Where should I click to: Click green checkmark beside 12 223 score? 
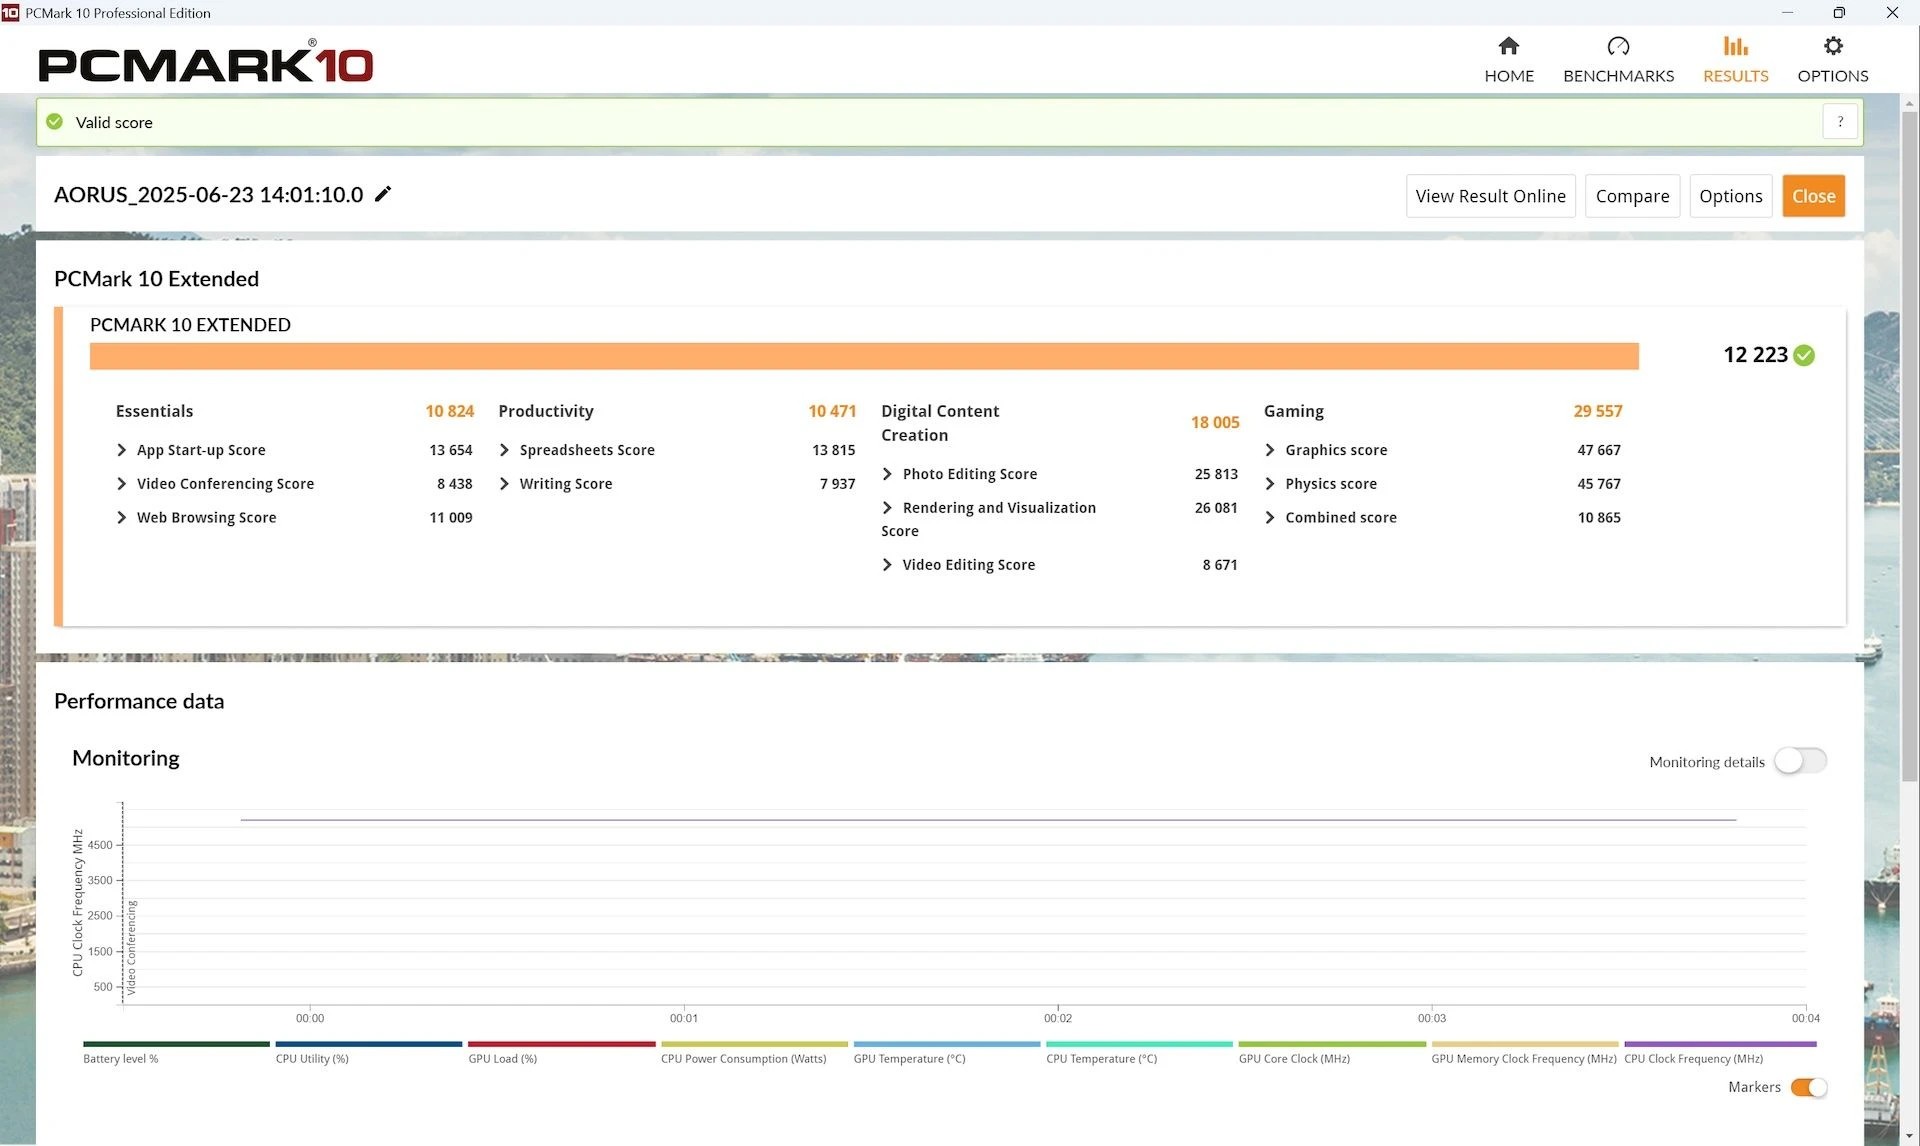[1804, 355]
